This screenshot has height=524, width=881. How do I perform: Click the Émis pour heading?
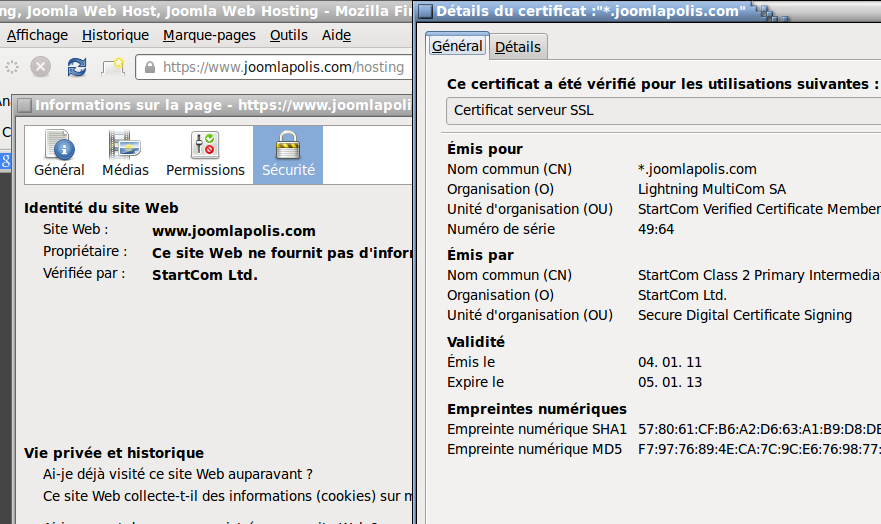pyautogui.click(x=485, y=149)
